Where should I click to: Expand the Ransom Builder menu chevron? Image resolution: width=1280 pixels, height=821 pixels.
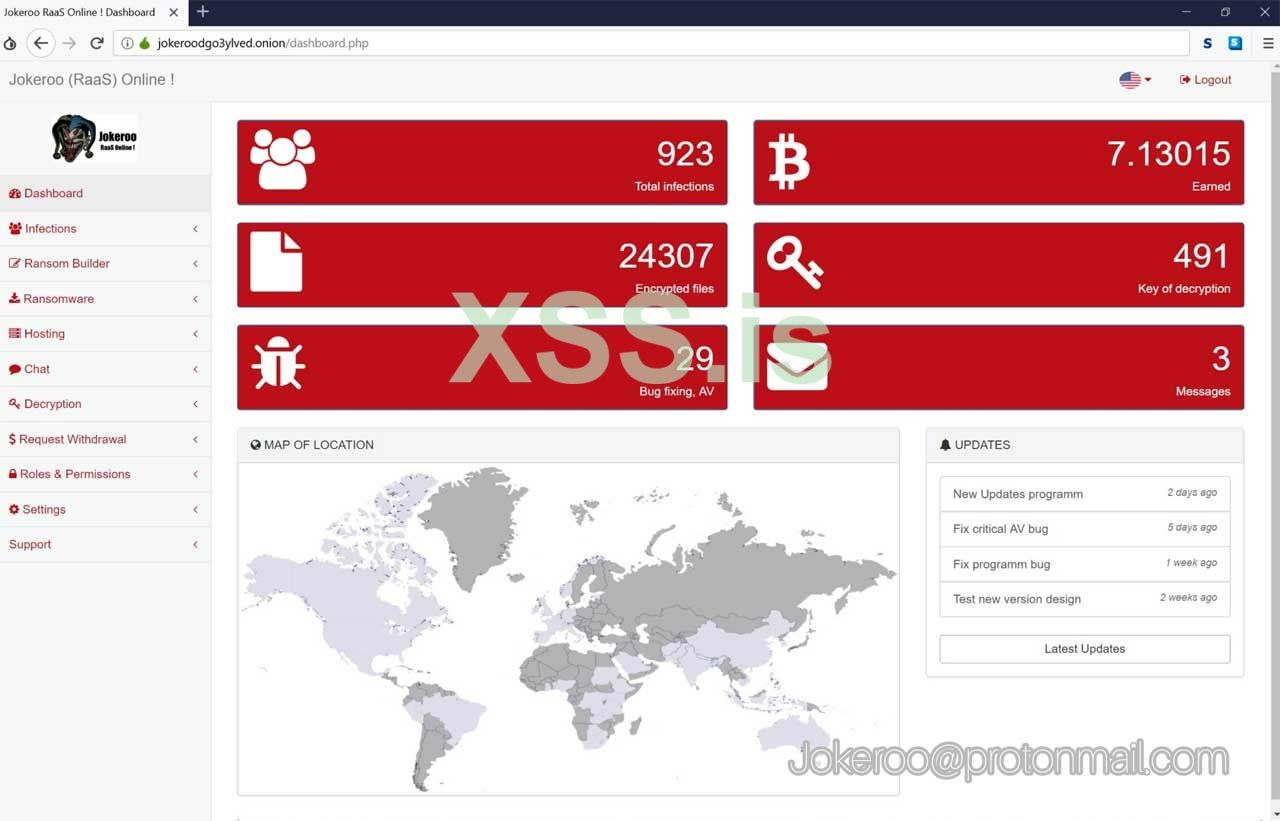point(195,264)
